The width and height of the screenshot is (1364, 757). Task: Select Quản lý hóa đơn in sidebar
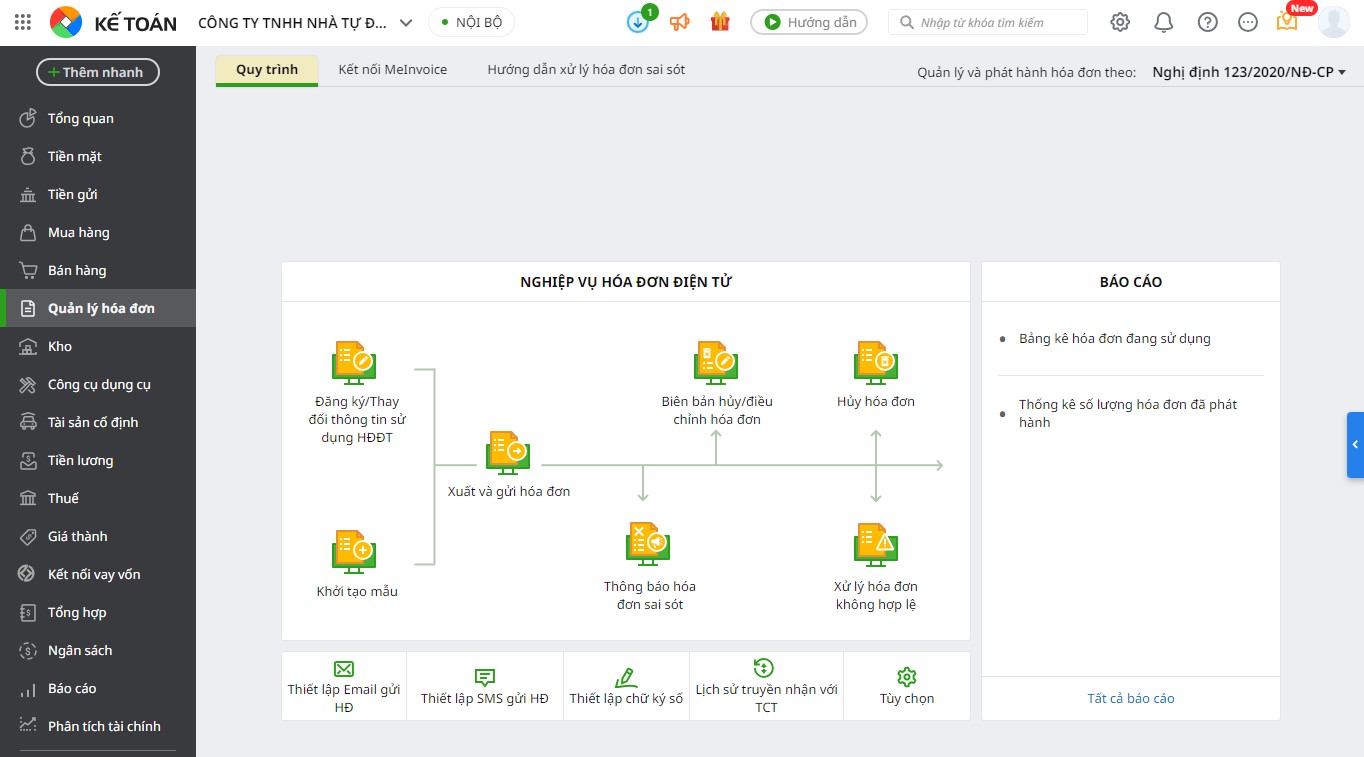tap(98, 308)
